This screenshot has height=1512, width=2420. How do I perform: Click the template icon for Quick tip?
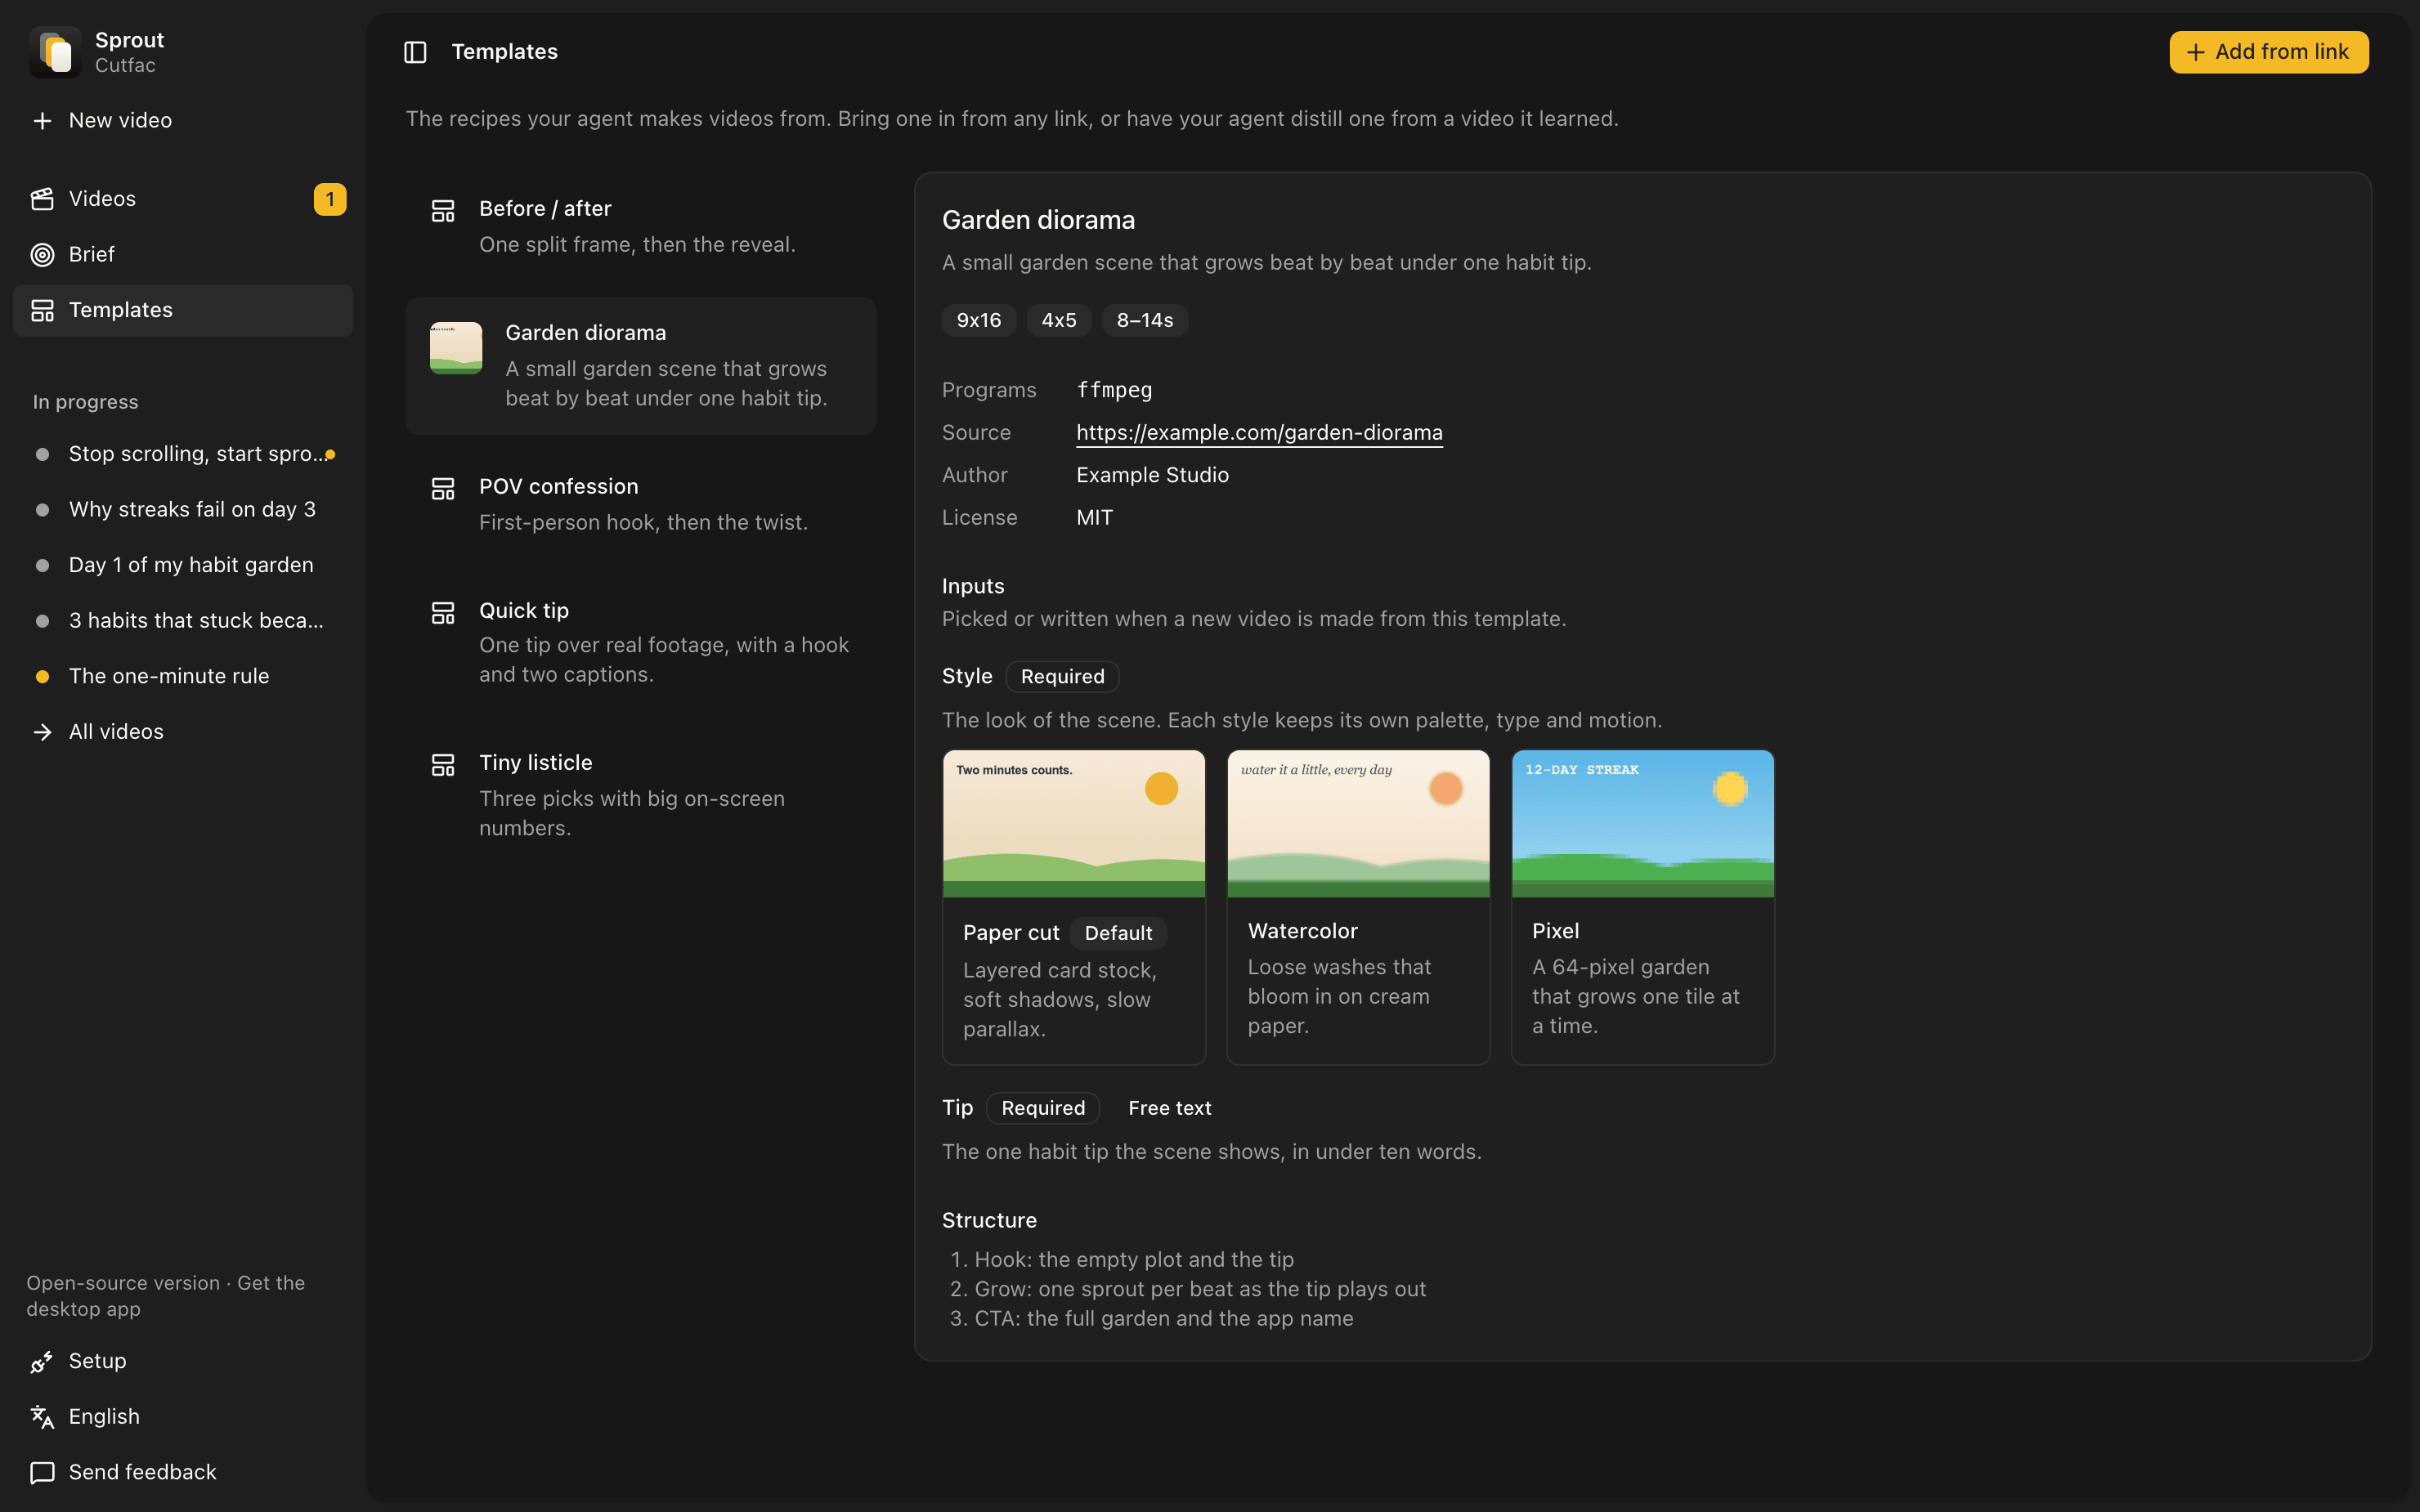tap(443, 613)
